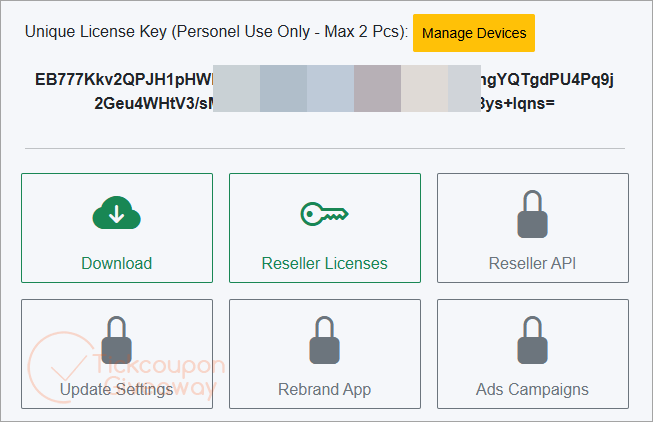Click the green cloud download icon

[x=117, y=213]
